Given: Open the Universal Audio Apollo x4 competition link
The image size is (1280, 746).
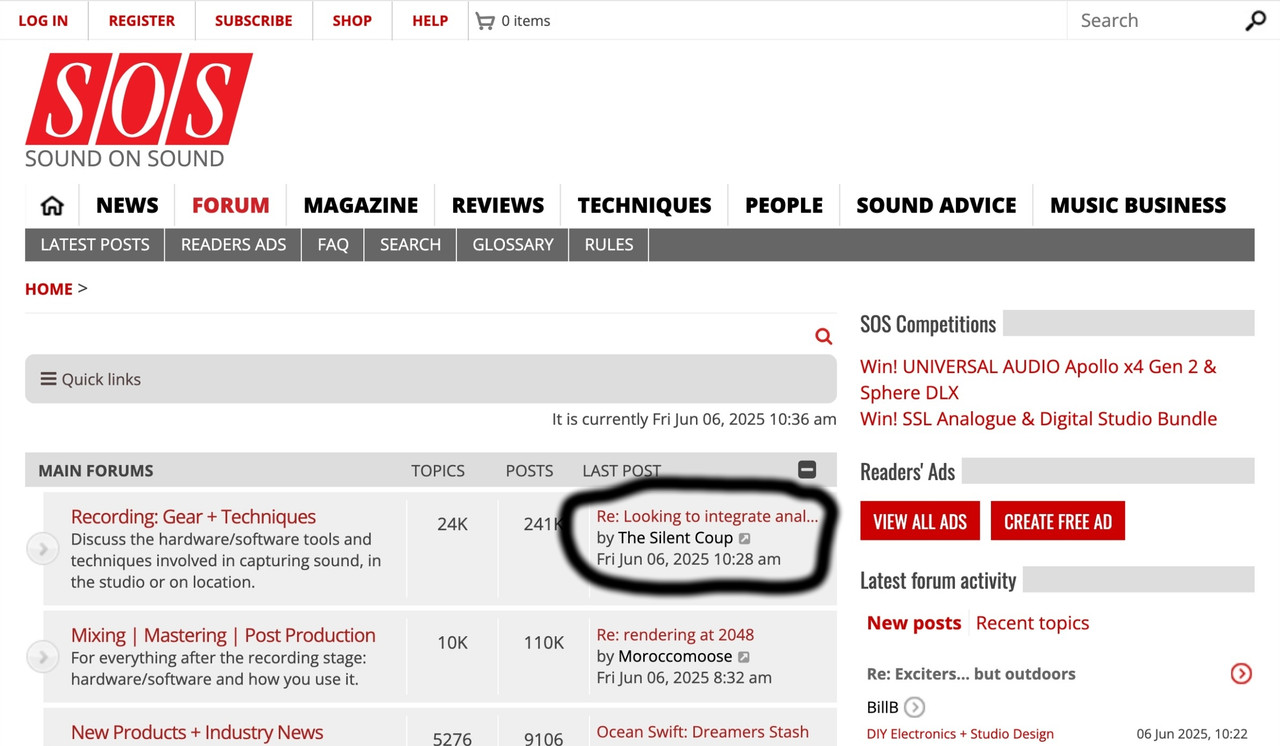Looking at the screenshot, I should pyautogui.click(x=1038, y=379).
